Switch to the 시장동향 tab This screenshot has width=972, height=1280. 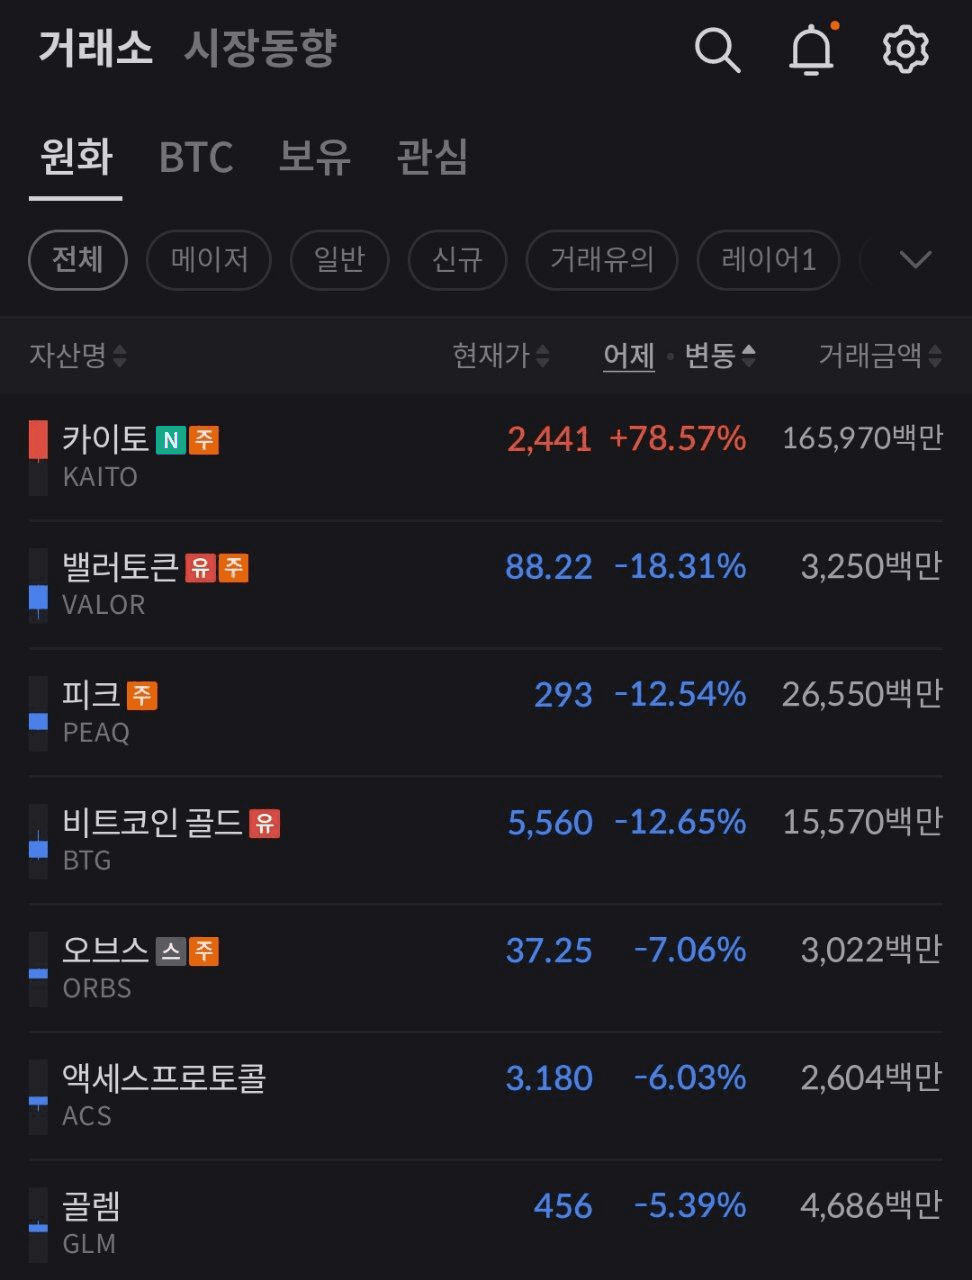click(x=260, y=49)
